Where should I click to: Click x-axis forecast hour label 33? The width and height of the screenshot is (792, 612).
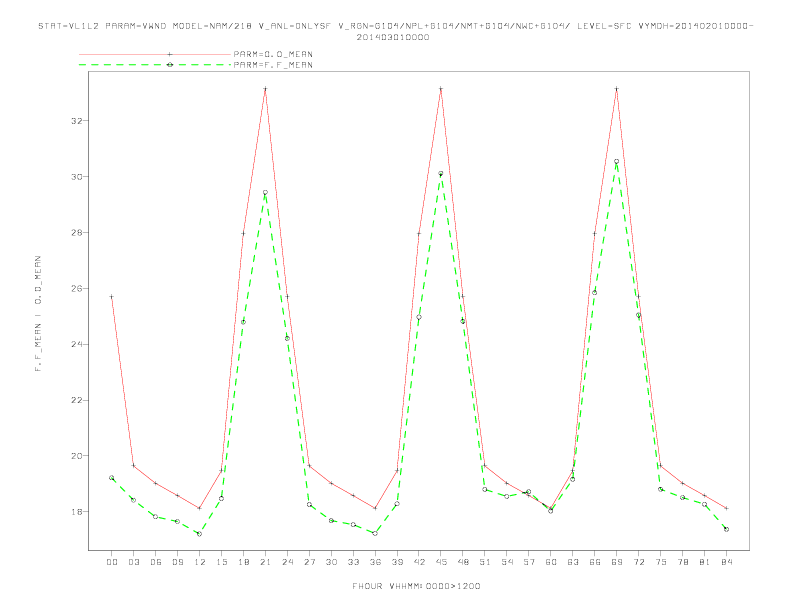point(353,562)
